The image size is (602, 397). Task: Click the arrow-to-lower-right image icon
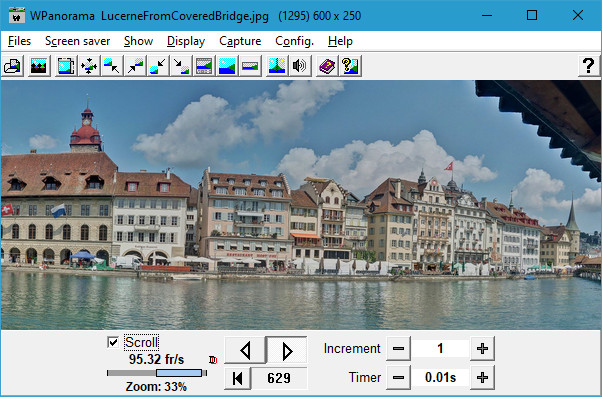[181, 66]
